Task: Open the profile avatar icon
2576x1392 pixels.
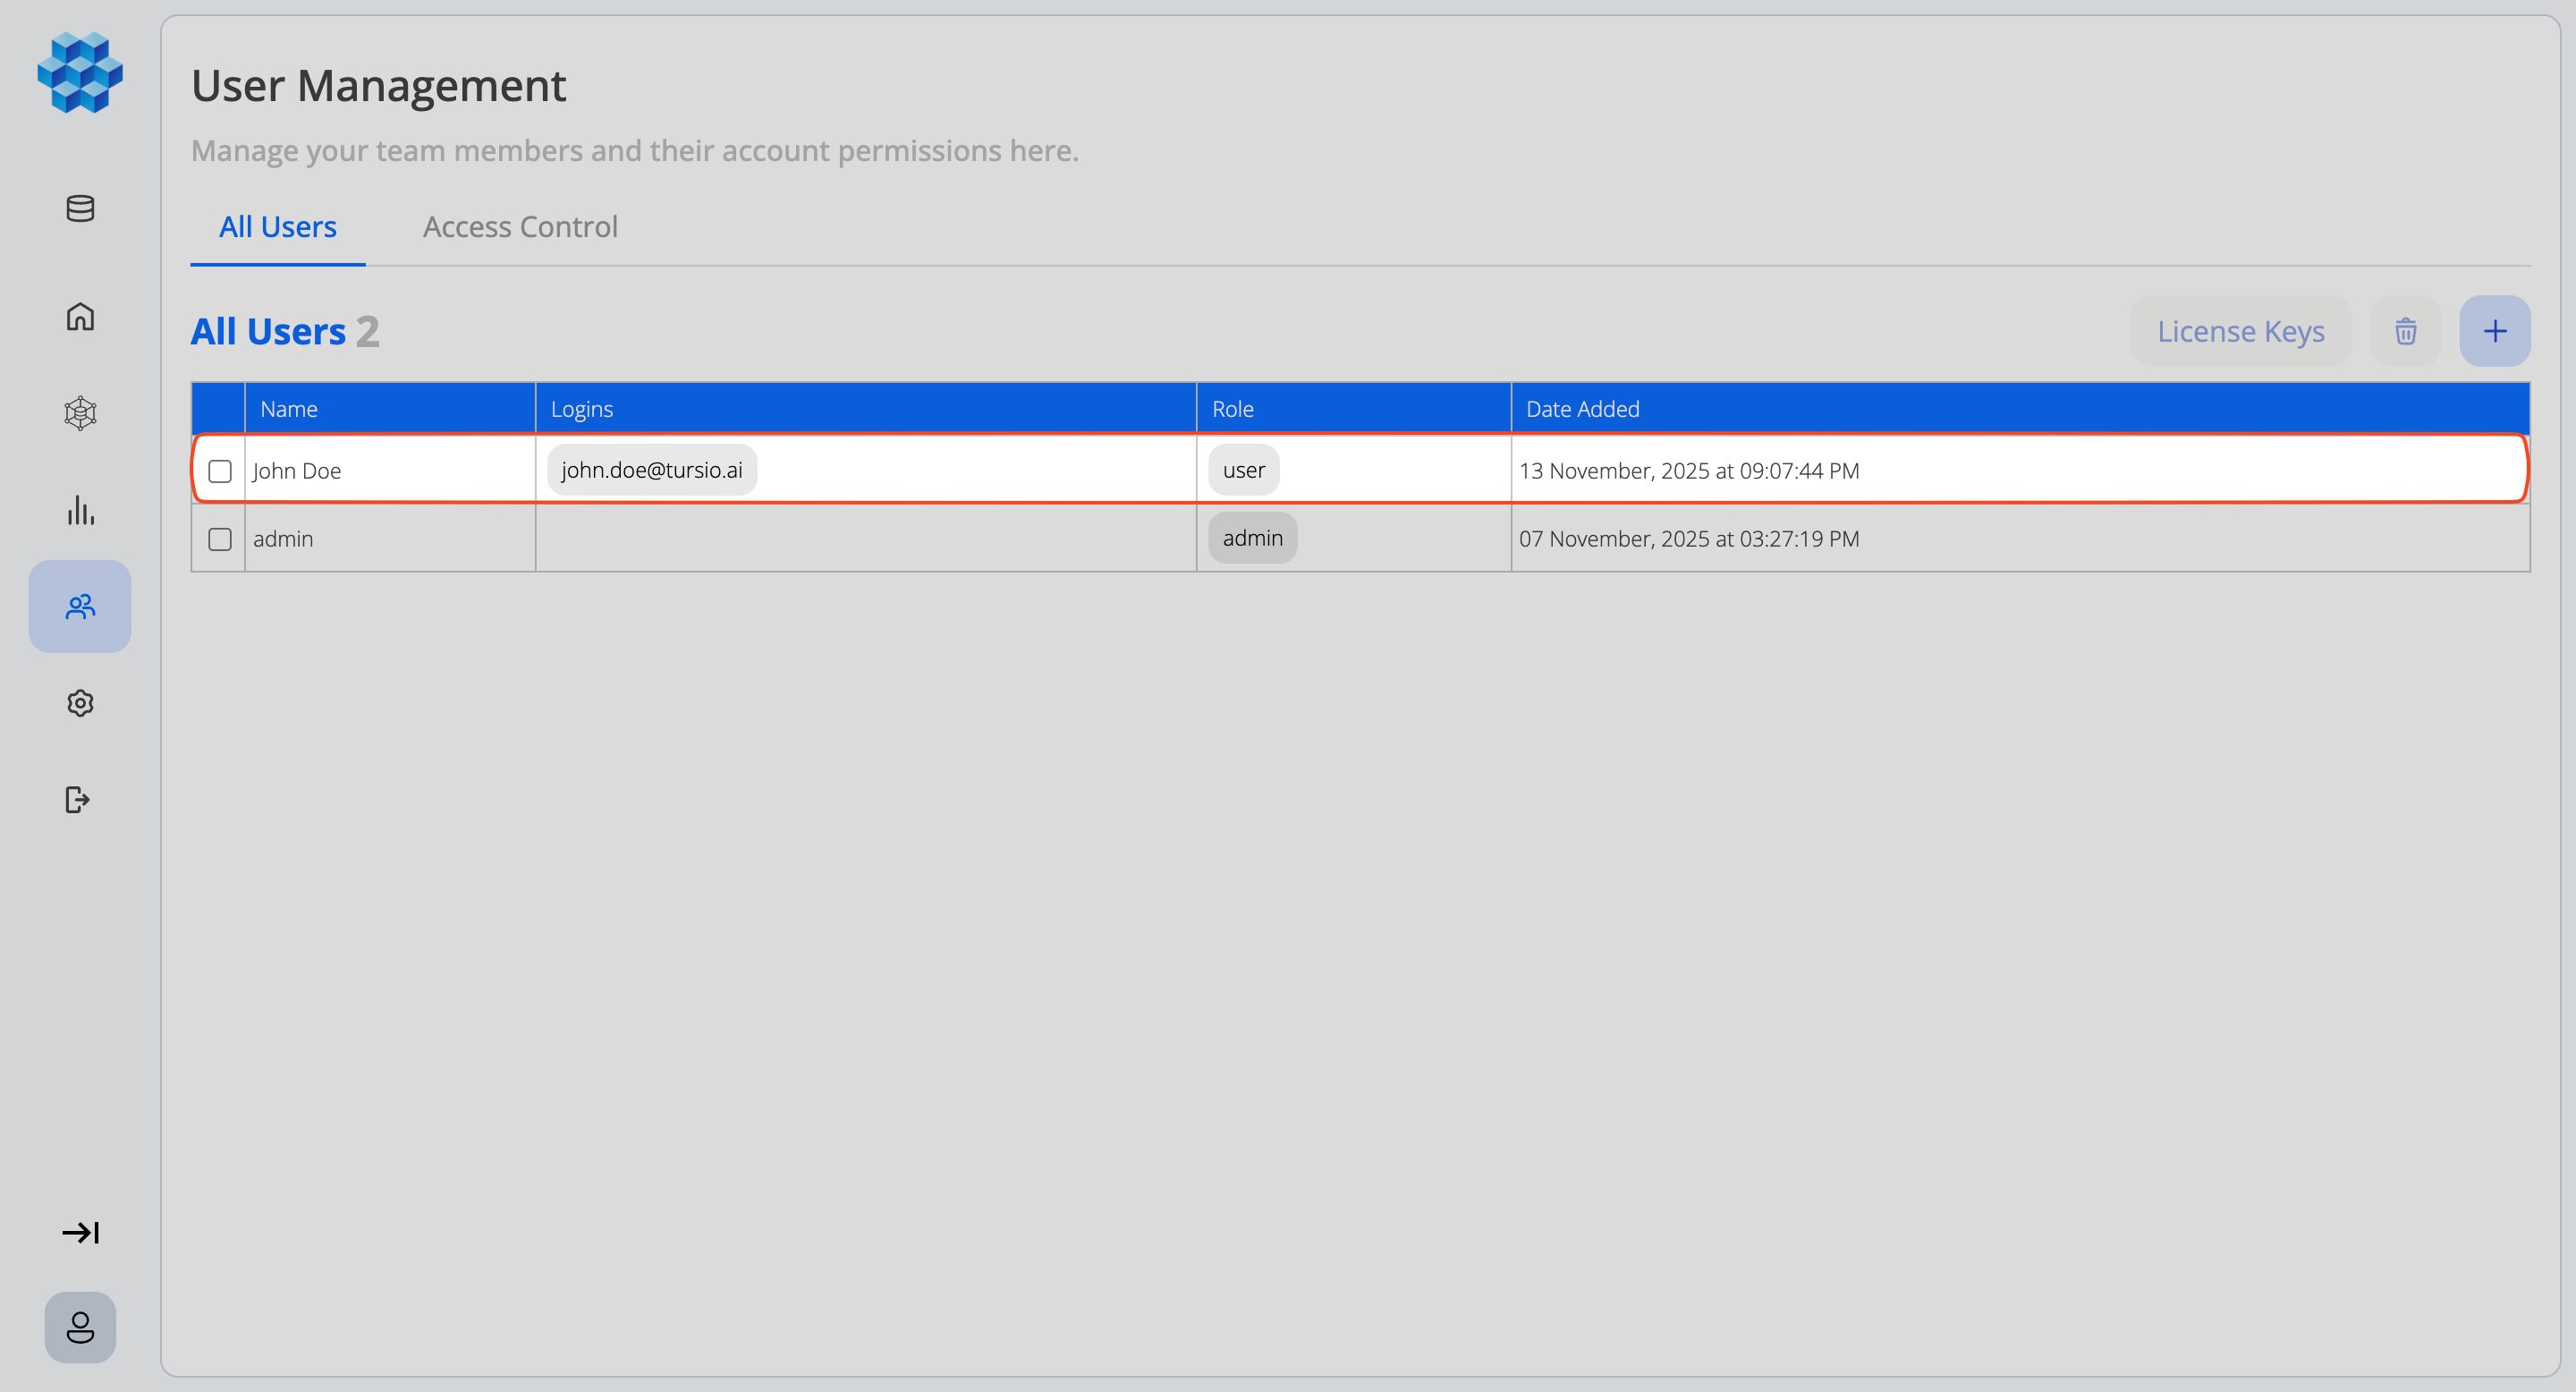Action: coord(80,1327)
